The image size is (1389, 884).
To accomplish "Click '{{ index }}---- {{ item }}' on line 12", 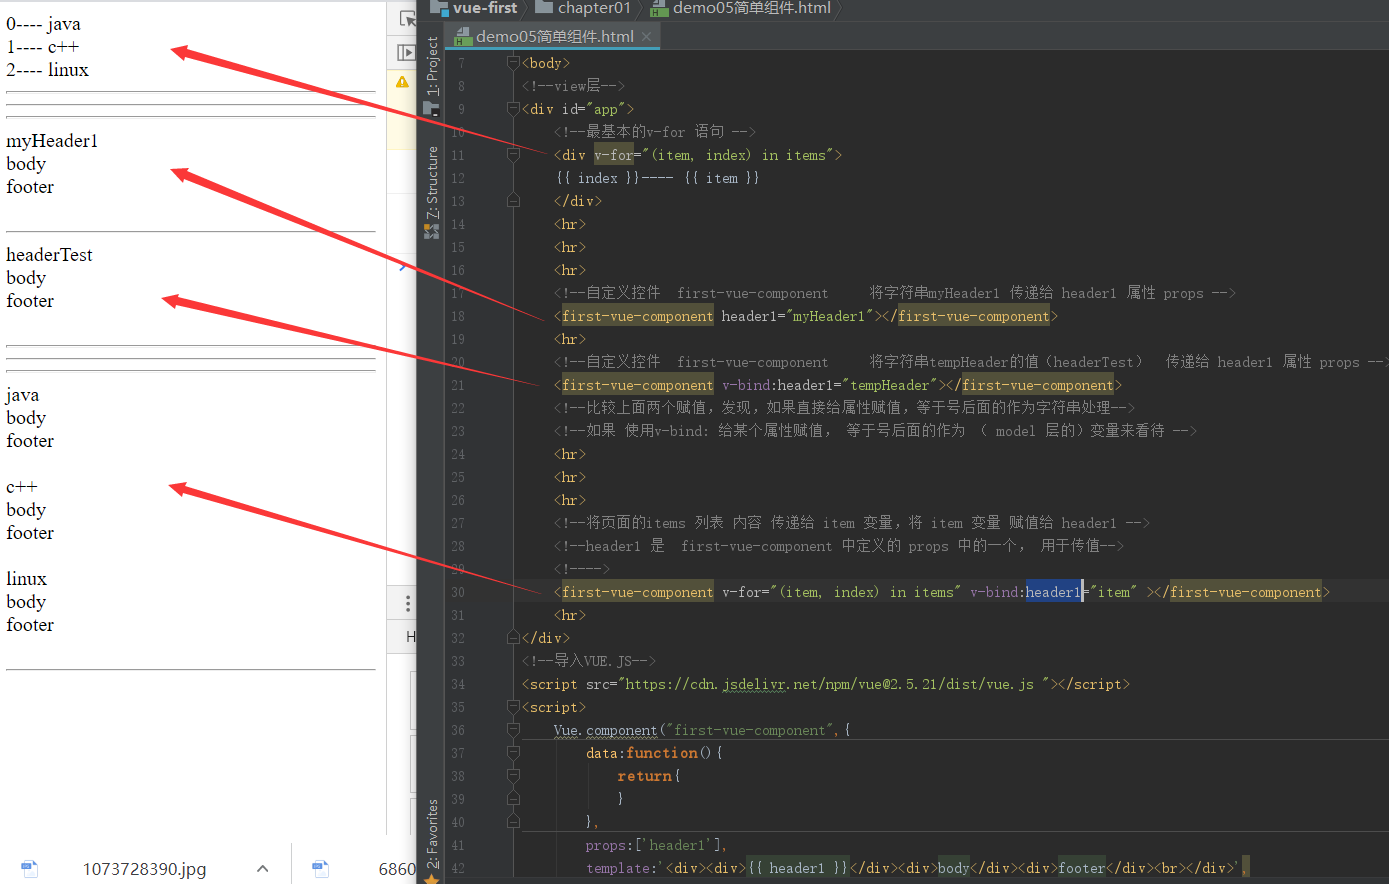I will pos(658,178).
